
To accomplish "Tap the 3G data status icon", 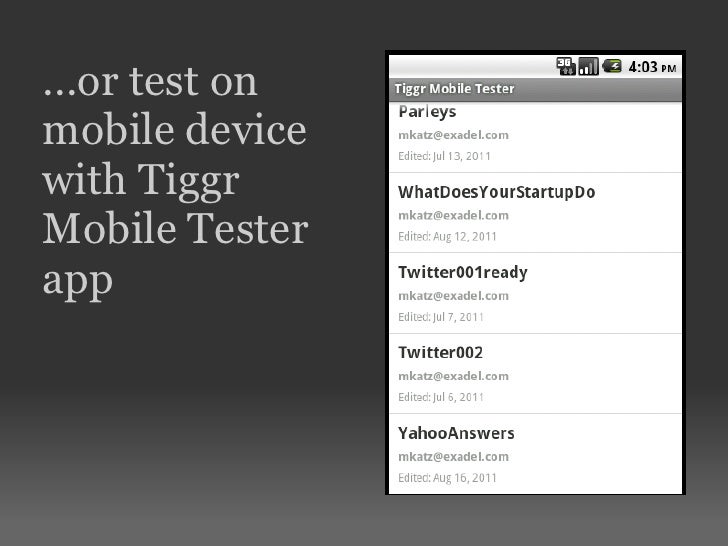I will 566,66.
